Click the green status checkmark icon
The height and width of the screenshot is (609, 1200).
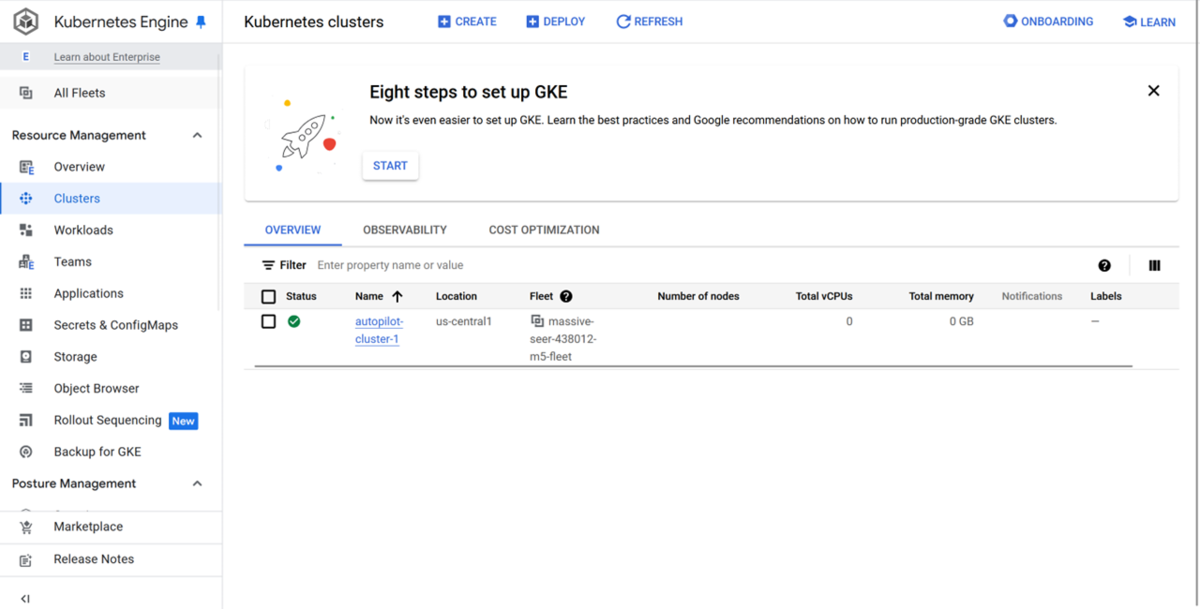click(x=294, y=322)
